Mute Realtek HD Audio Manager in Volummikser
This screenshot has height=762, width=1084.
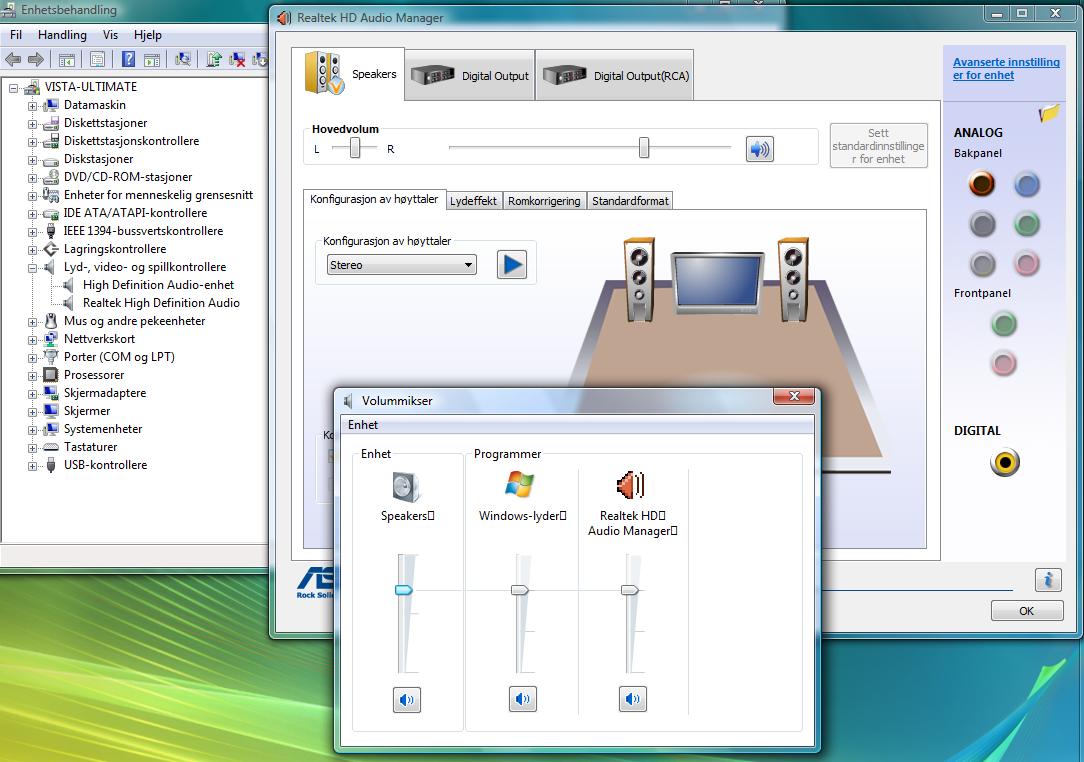633,699
